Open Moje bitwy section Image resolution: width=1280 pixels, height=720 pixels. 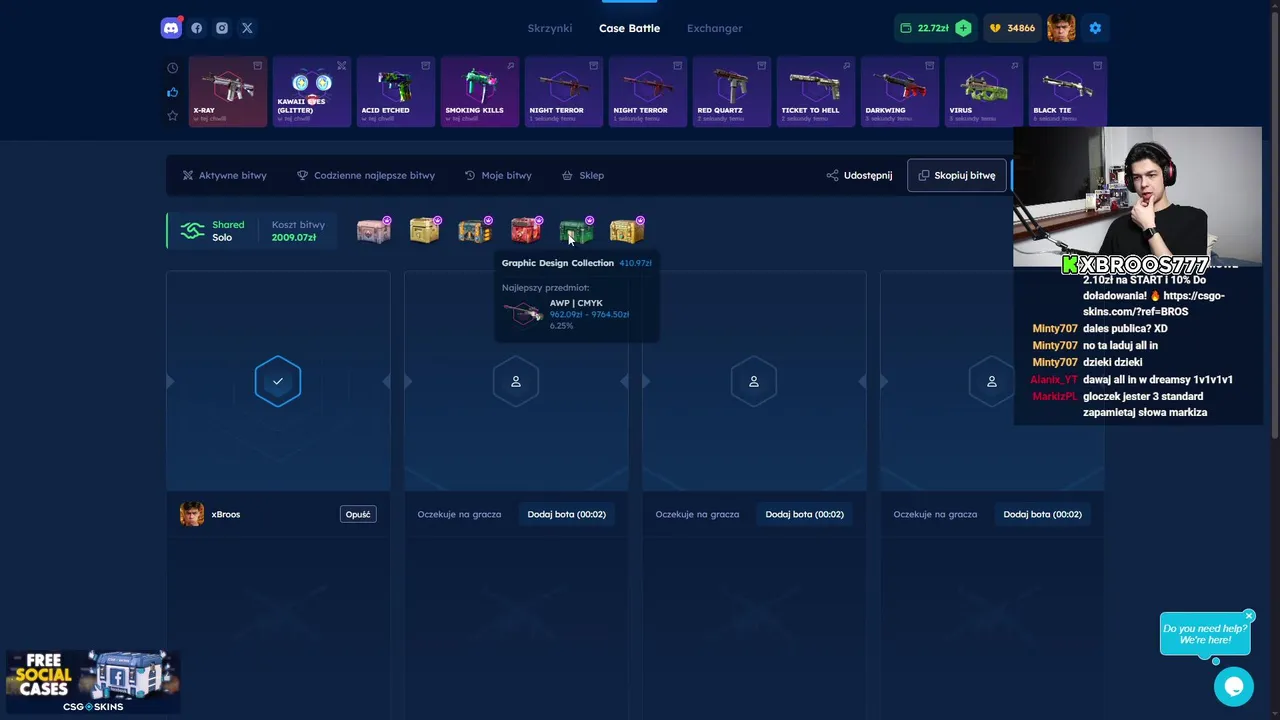tap(498, 175)
